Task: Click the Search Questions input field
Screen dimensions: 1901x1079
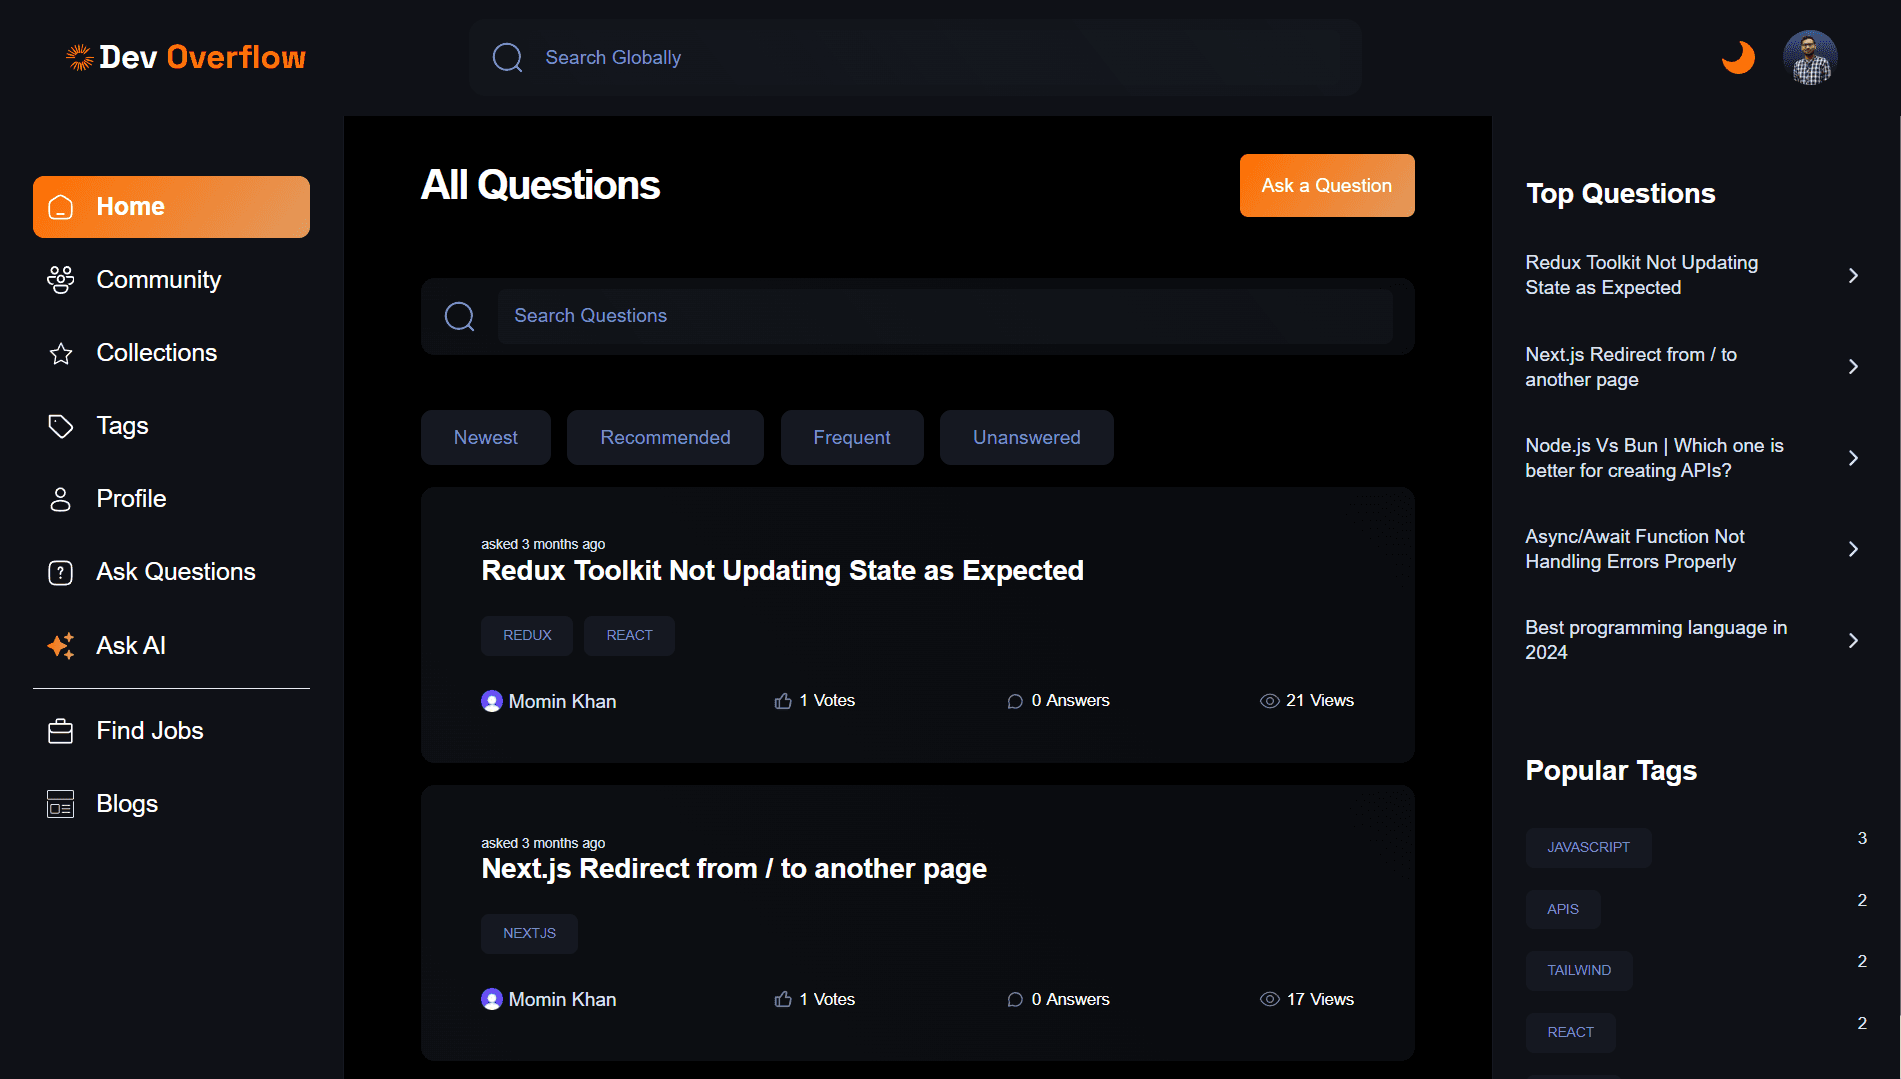Action: [x=944, y=316]
